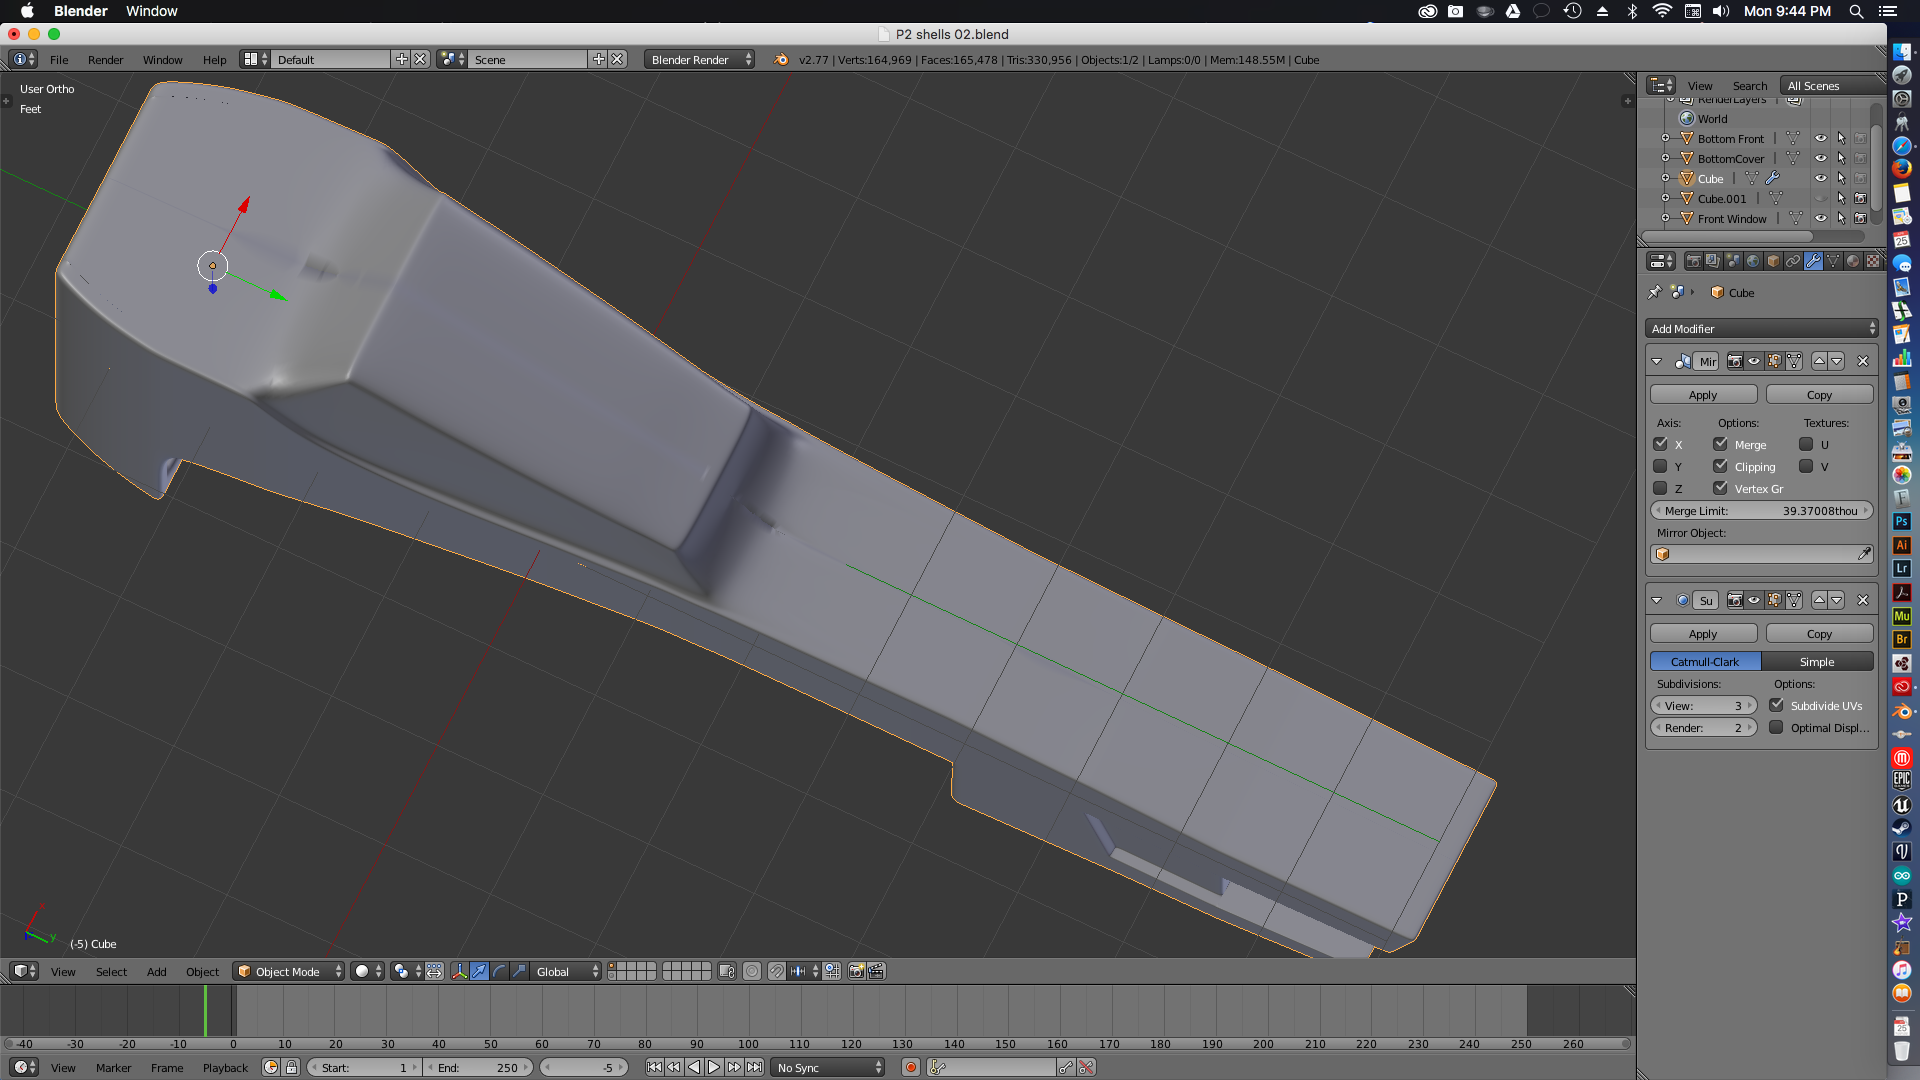Pin the properties context with pushpin

pyautogui.click(x=1654, y=292)
